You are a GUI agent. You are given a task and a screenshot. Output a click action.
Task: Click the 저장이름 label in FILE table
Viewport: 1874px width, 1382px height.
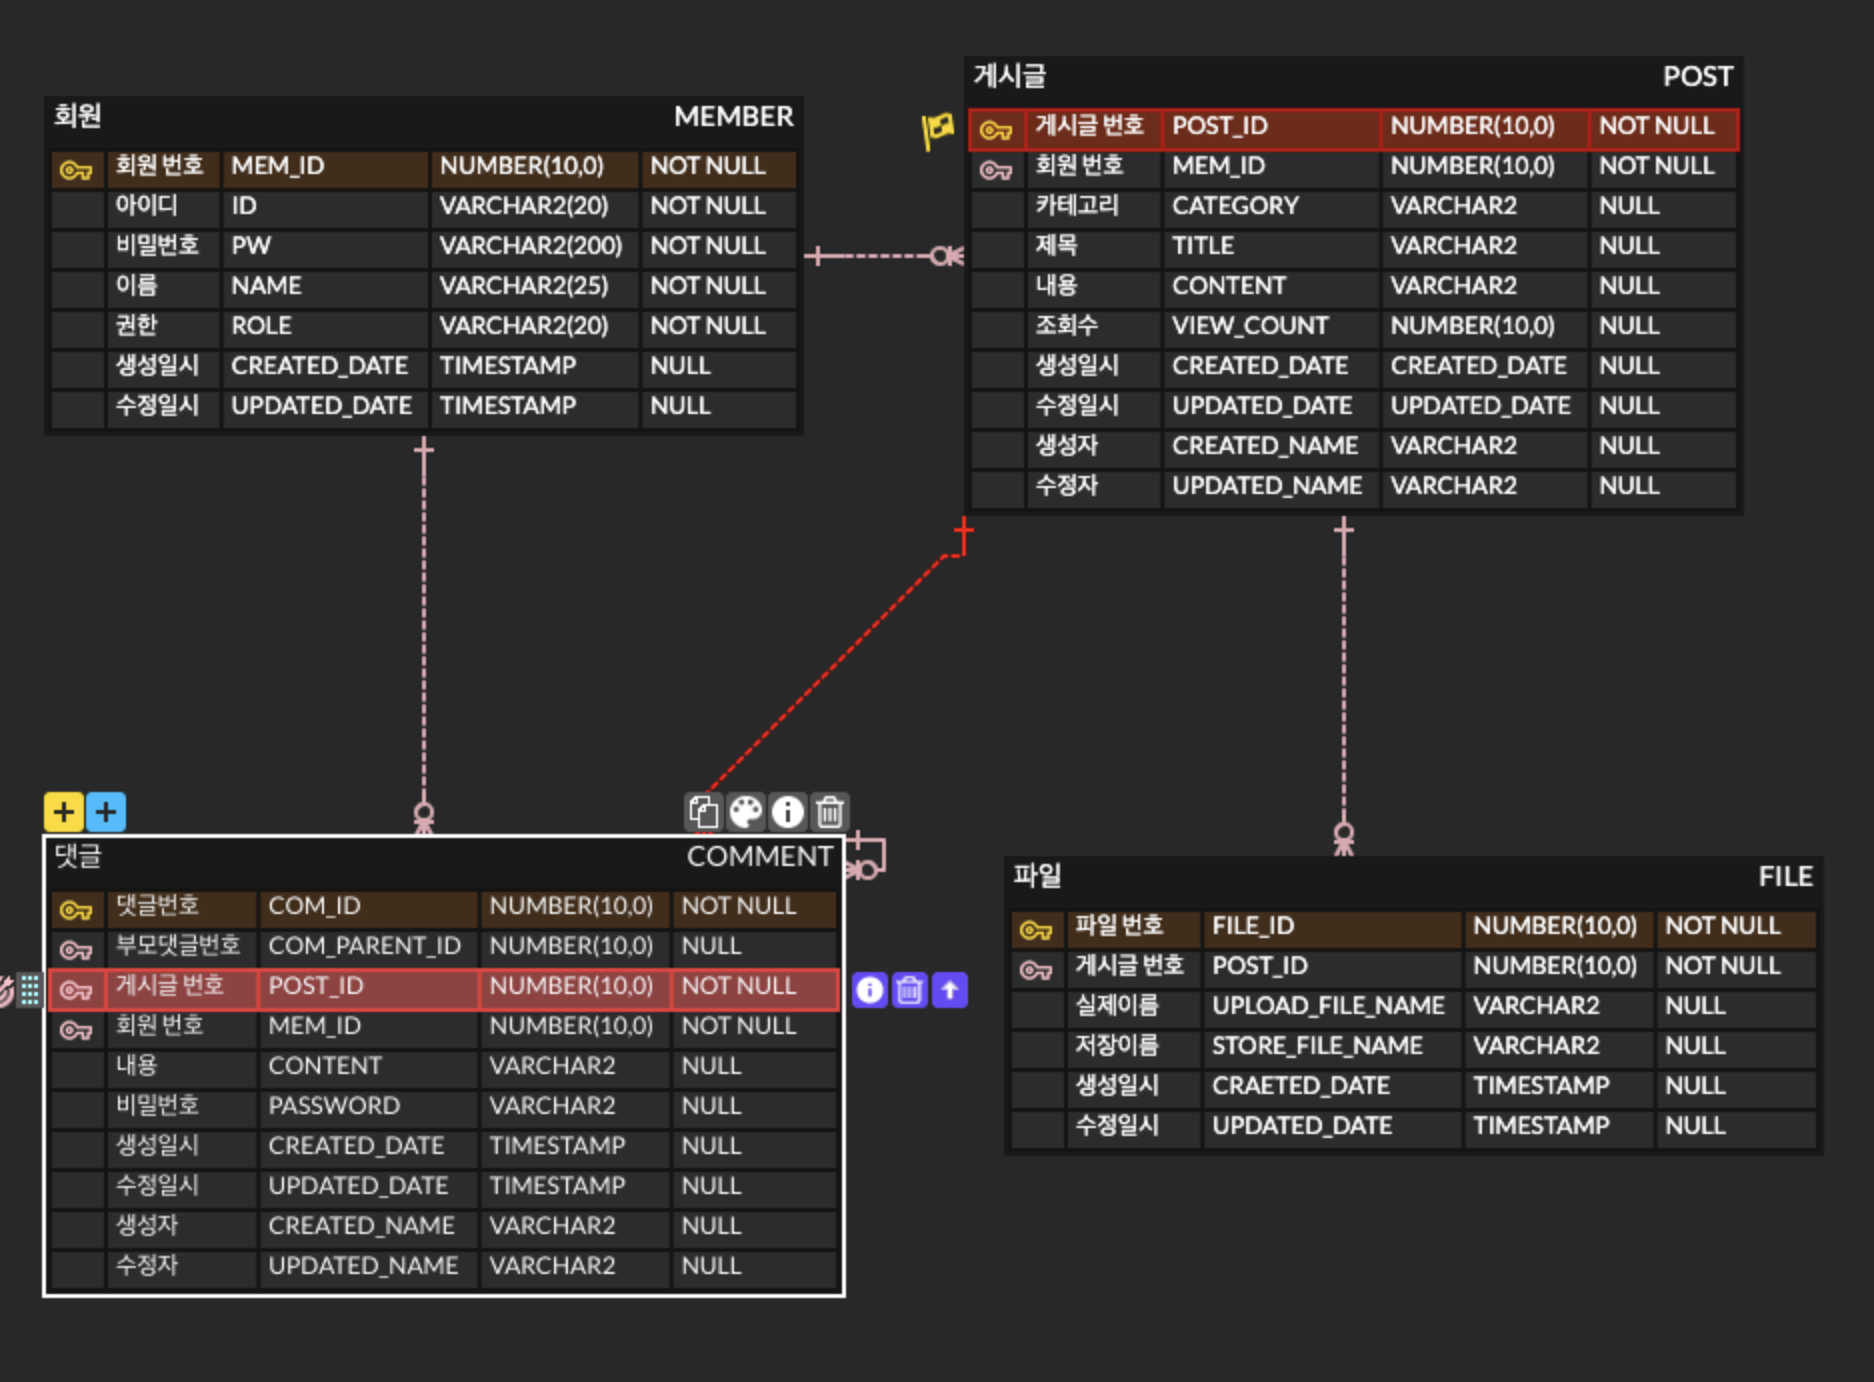pyautogui.click(x=1116, y=1046)
